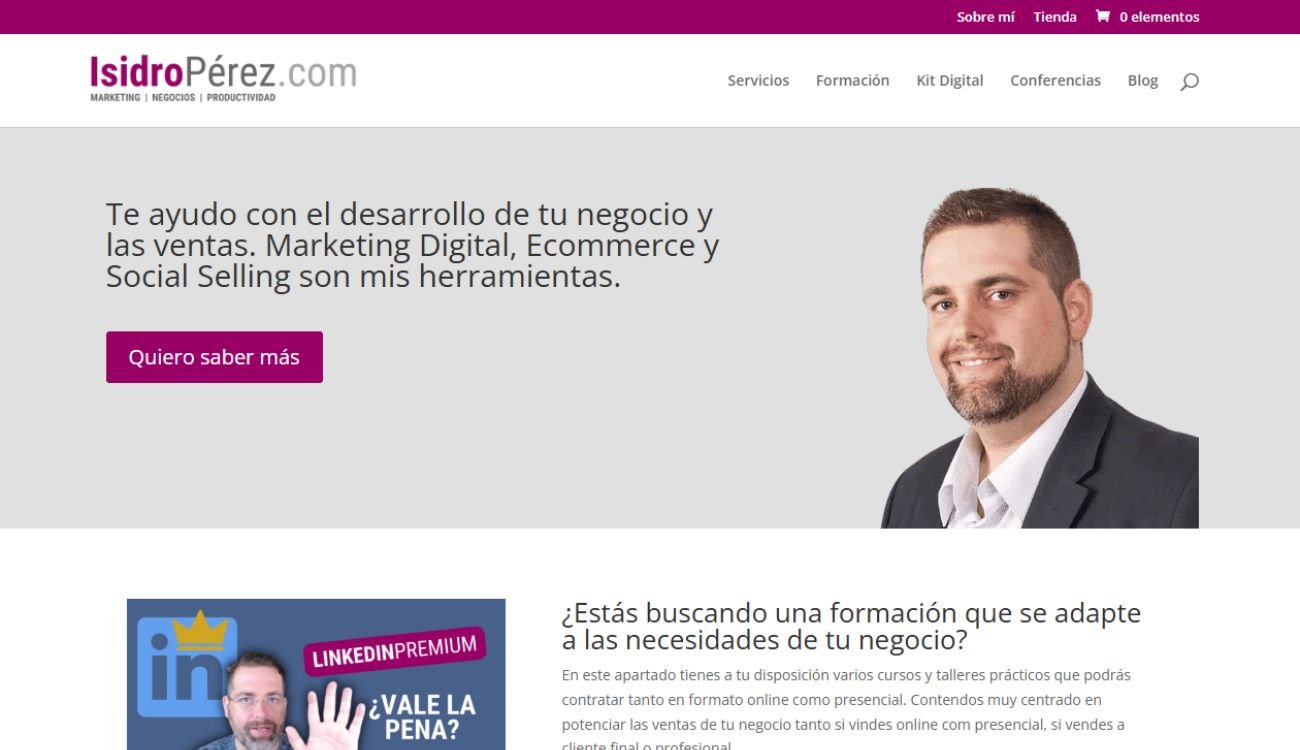The height and width of the screenshot is (750, 1300).
Task: Click the LINKEDINPREMIUM label on thumbnail
Action: click(x=394, y=651)
